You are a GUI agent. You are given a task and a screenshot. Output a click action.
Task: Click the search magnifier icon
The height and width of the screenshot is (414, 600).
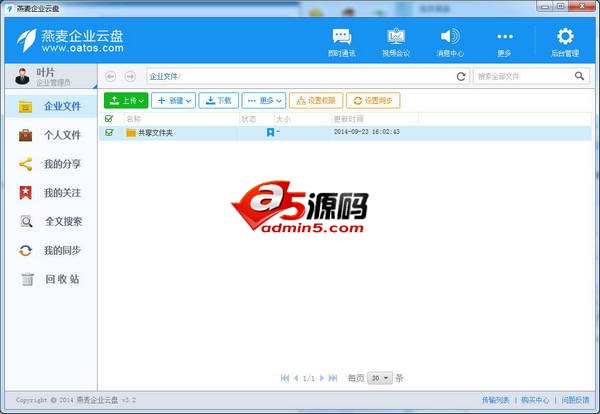[x=579, y=76]
